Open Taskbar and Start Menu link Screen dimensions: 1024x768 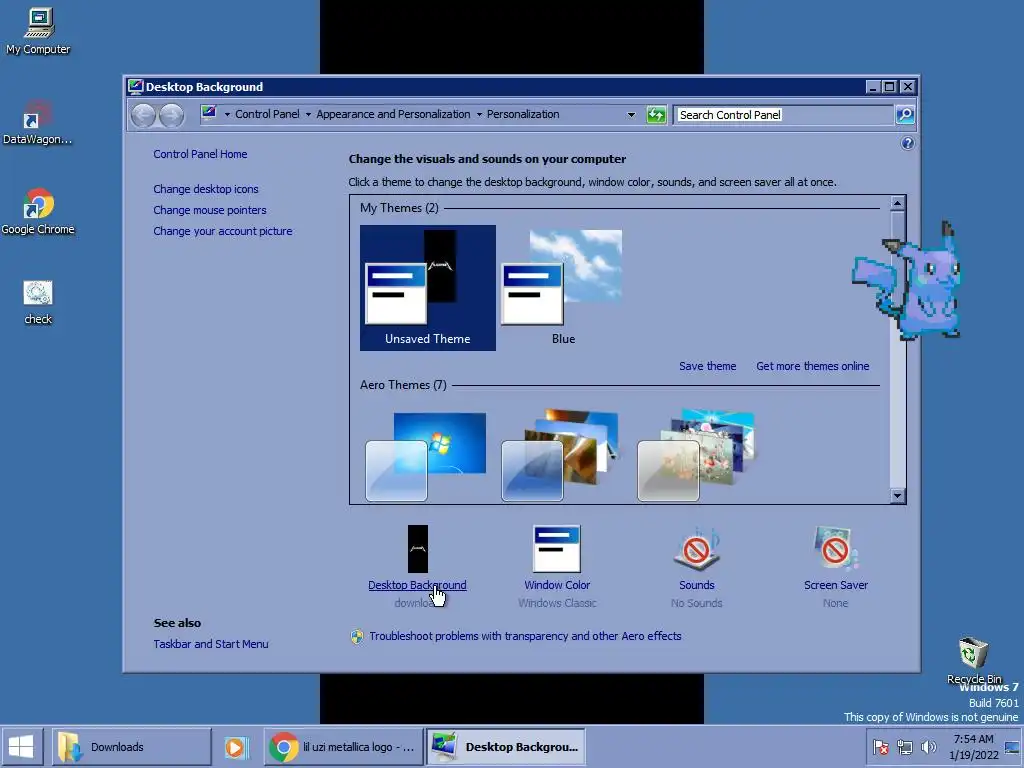[211, 644]
